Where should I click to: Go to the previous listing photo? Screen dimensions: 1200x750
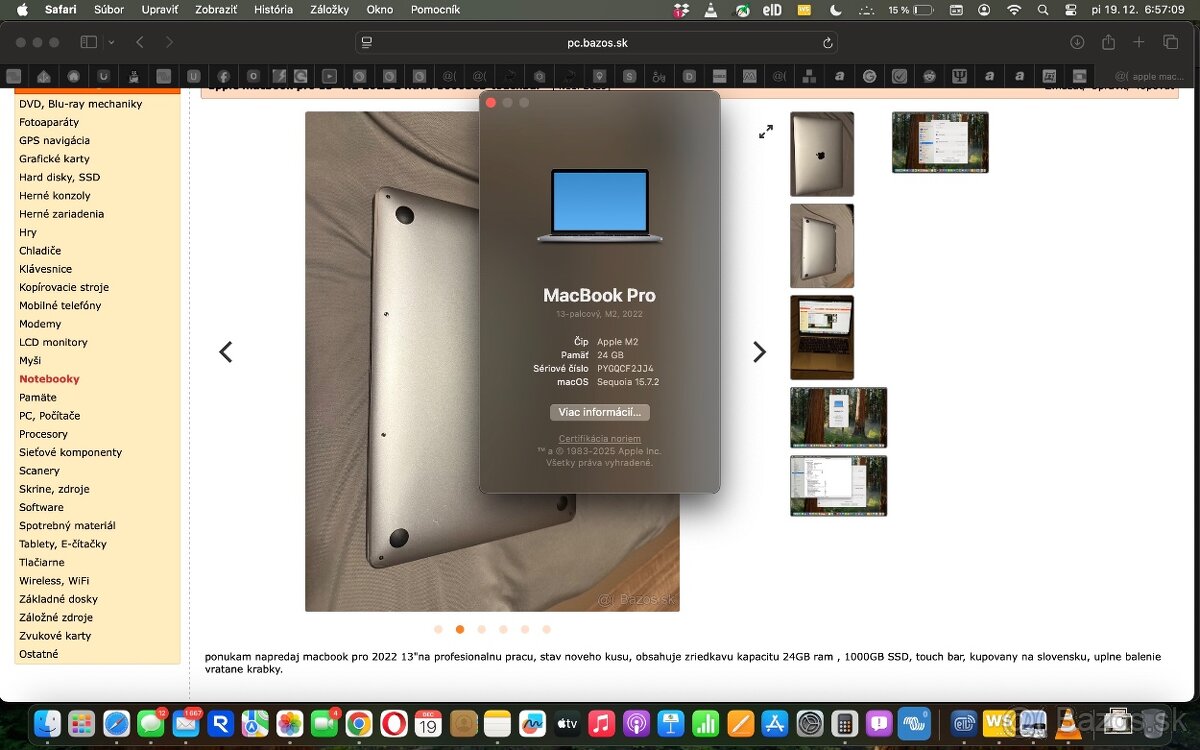pyautogui.click(x=226, y=352)
